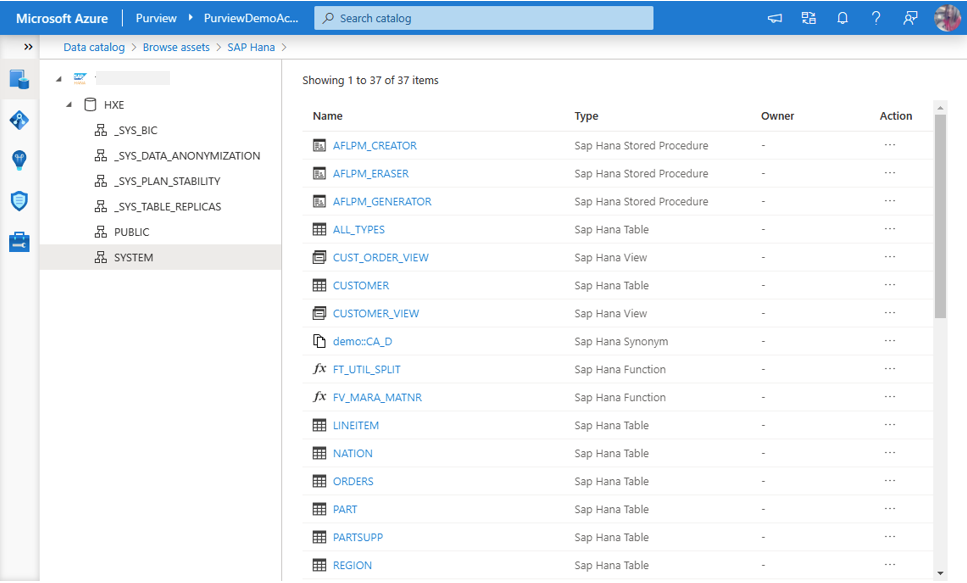Image resolution: width=967 pixels, height=583 pixels.
Task: Select the _SYS_DATA_ANONYMIZATION schema
Action: [187, 156]
